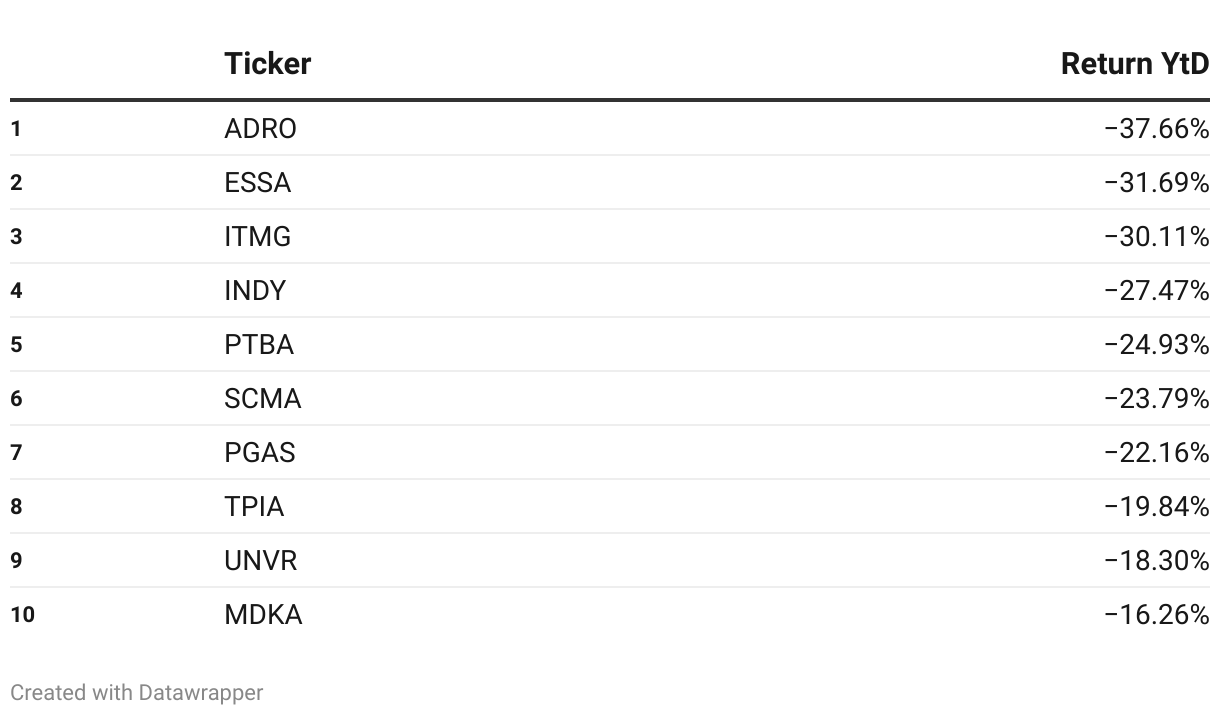
Task: Click the −19.84% return value
Action: [1157, 507]
